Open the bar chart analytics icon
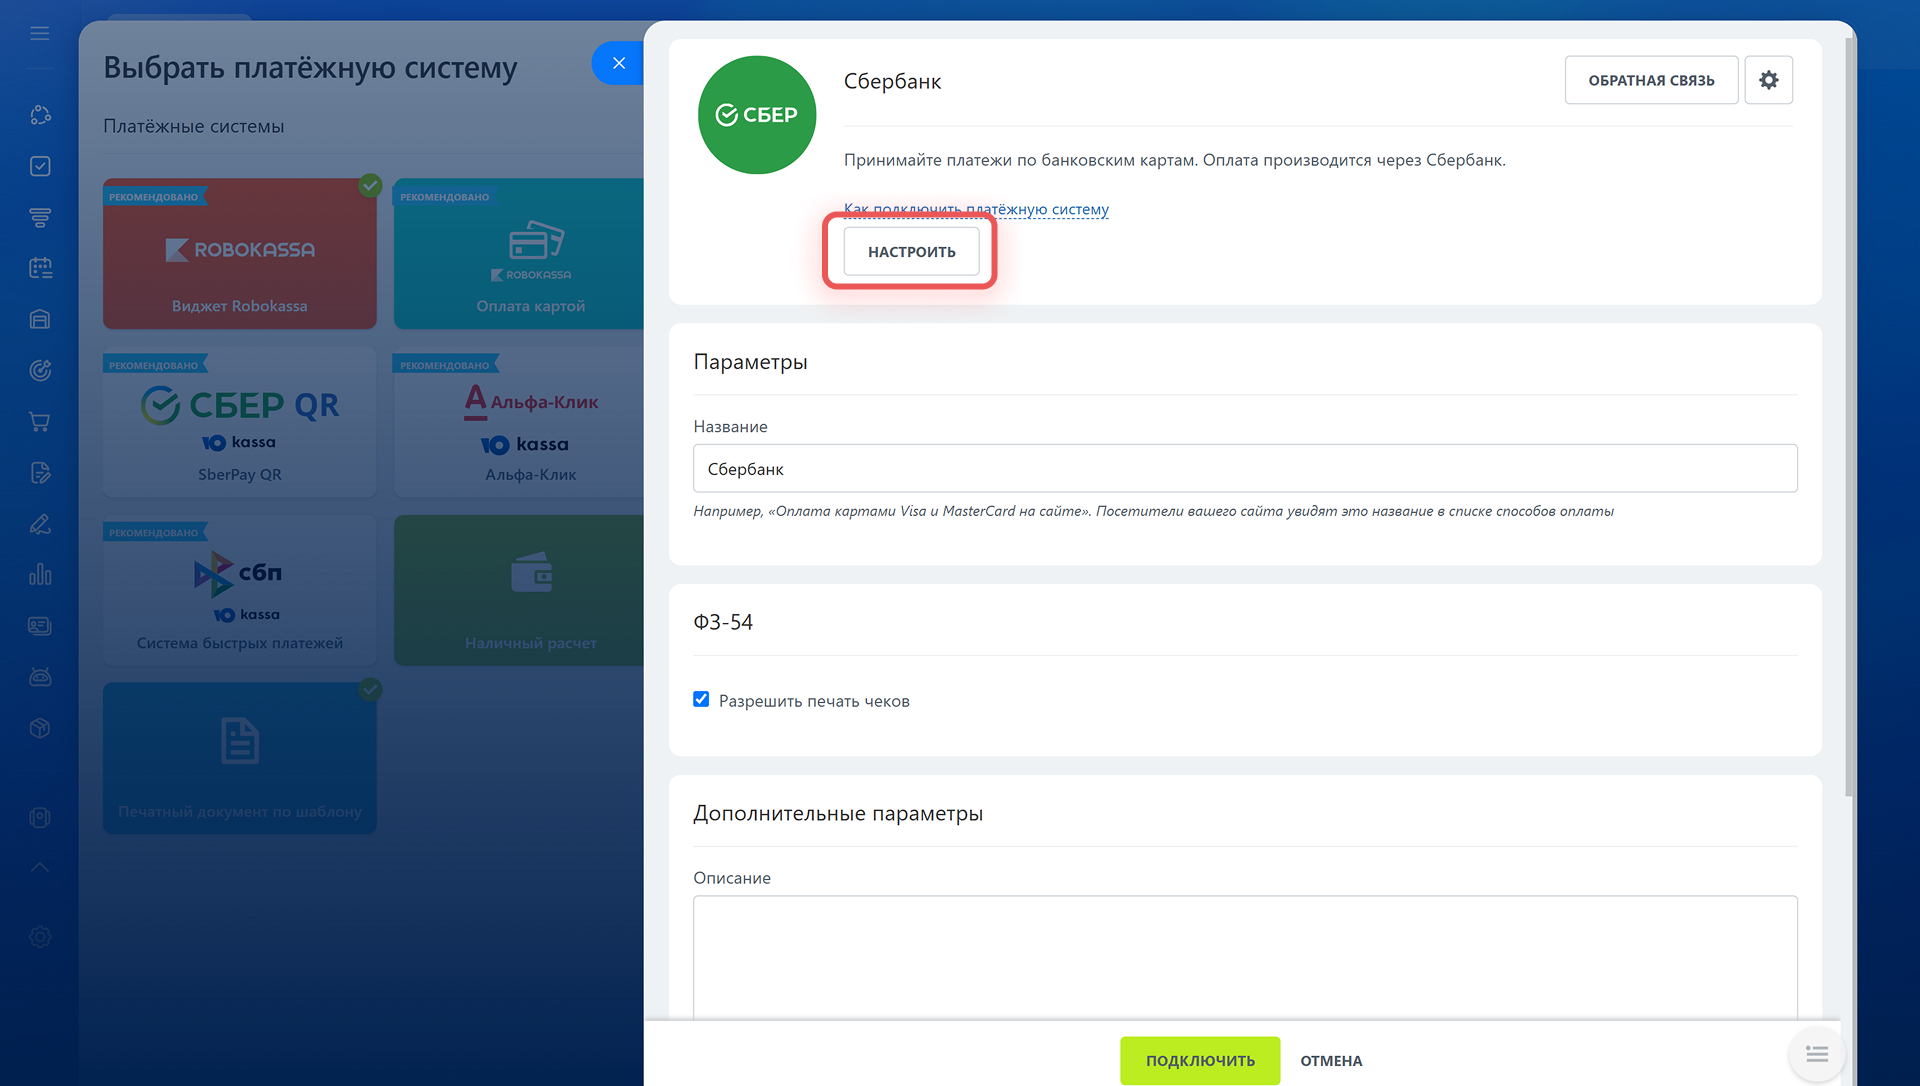The width and height of the screenshot is (1920, 1086). tap(40, 574)
